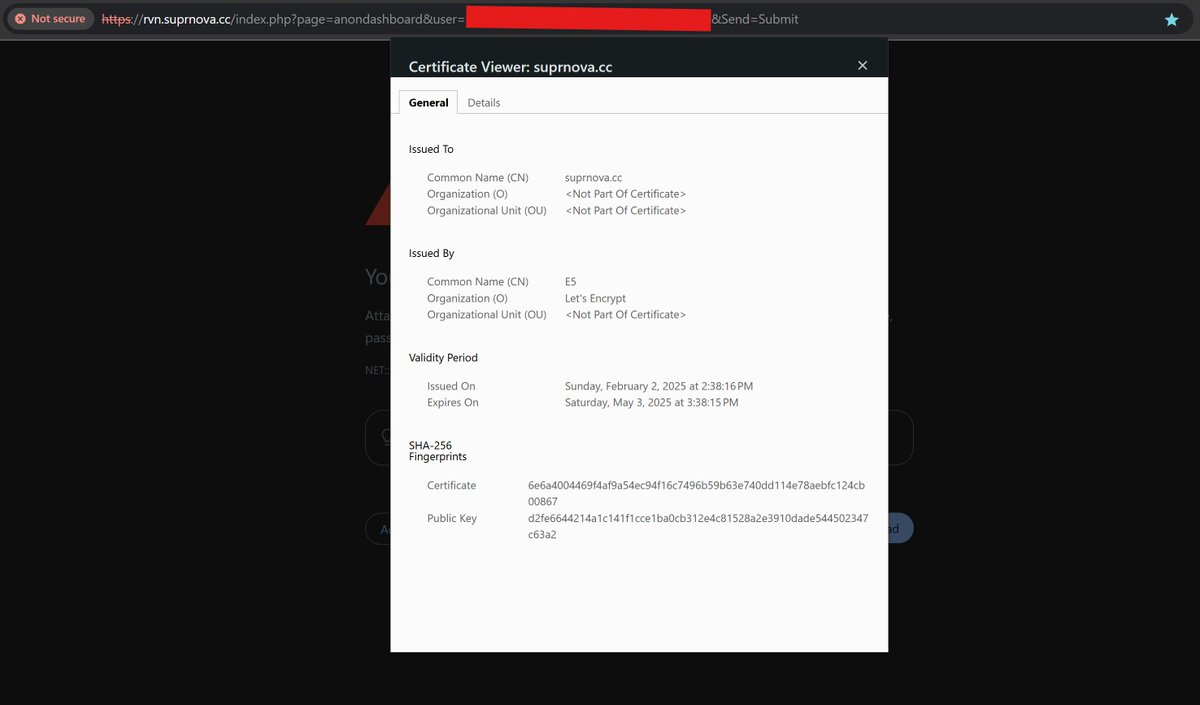1200x705 pixels.
Task: Click the URL in the address bar
Action: click(450, 19)
